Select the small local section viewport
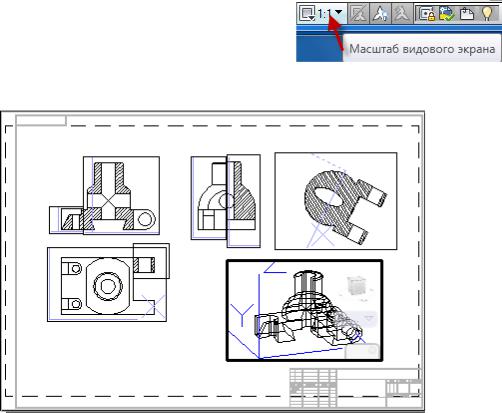502x413 pixels. pos(151,261)
